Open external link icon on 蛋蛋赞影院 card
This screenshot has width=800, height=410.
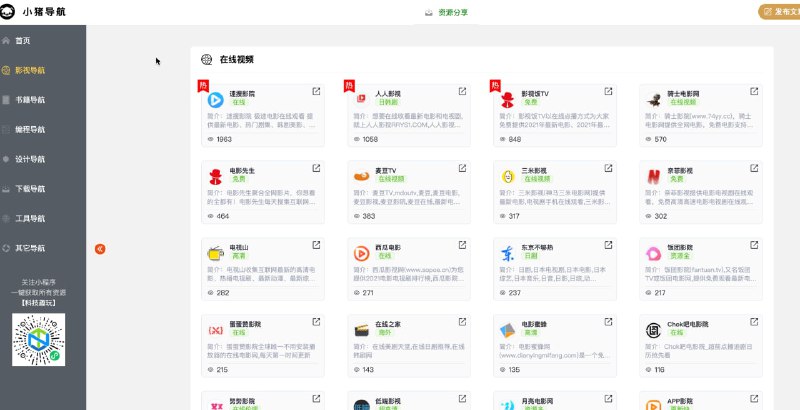(316, 322)
